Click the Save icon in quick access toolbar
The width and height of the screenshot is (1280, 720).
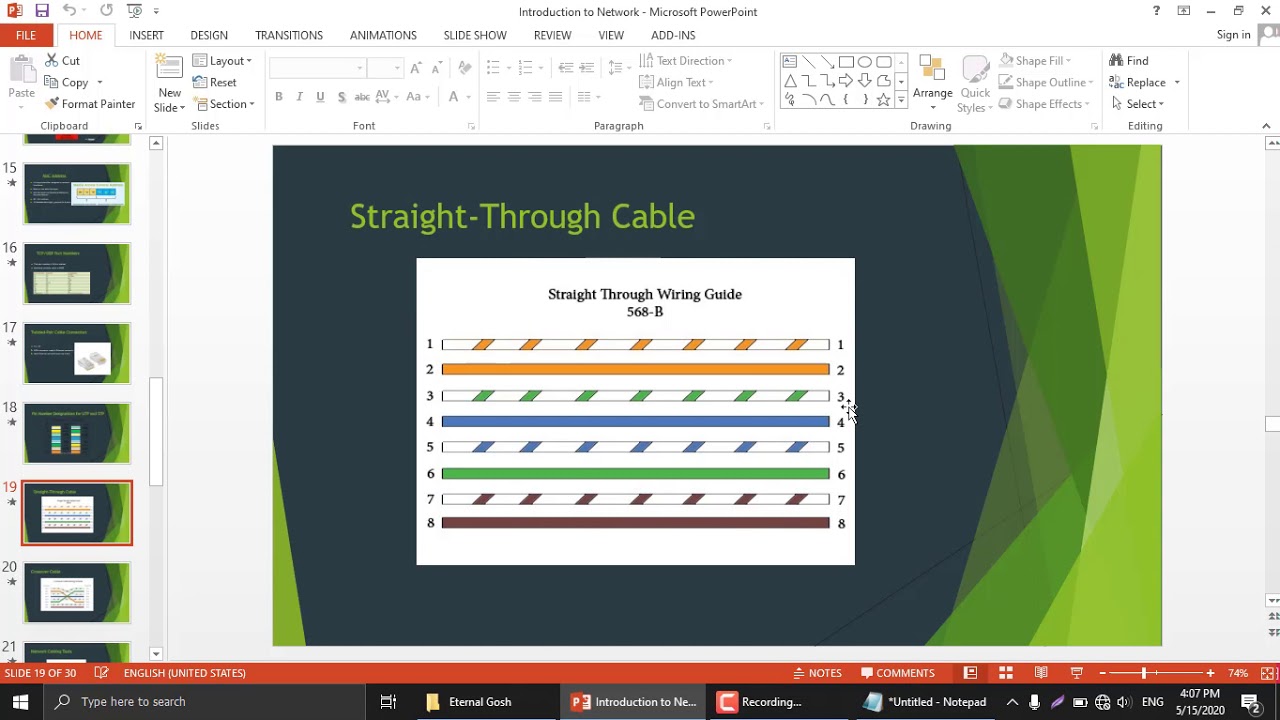(x=42, y=11)
